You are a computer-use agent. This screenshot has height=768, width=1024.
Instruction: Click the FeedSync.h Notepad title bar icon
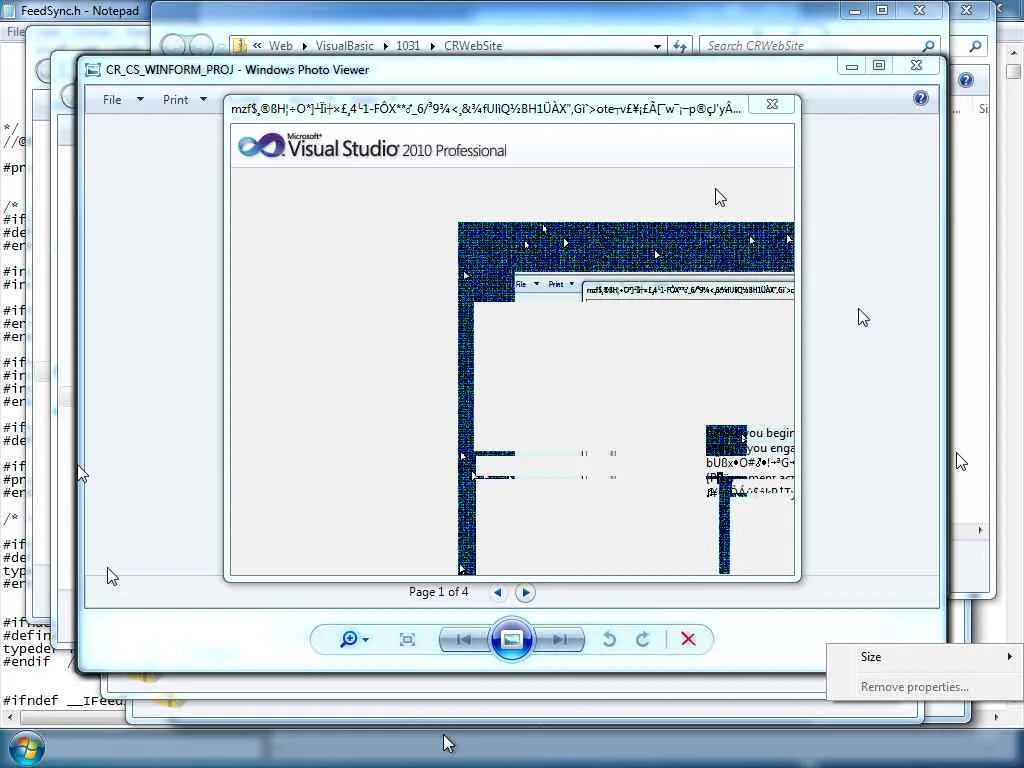click(9, 10)
